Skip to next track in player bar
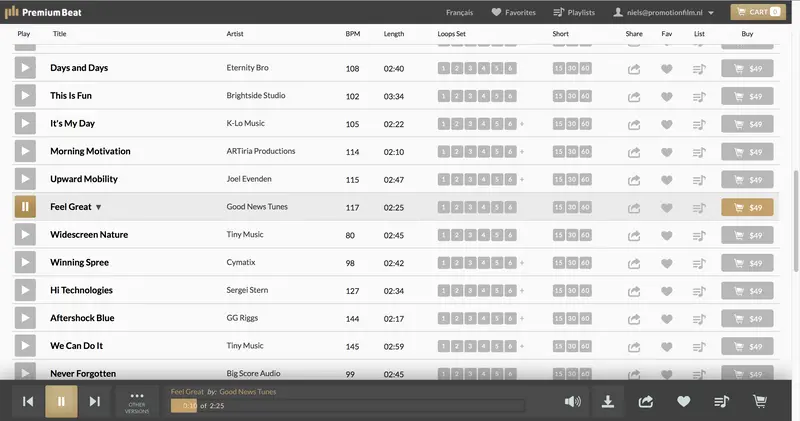 pyautogui.click(x=95, y=402)
